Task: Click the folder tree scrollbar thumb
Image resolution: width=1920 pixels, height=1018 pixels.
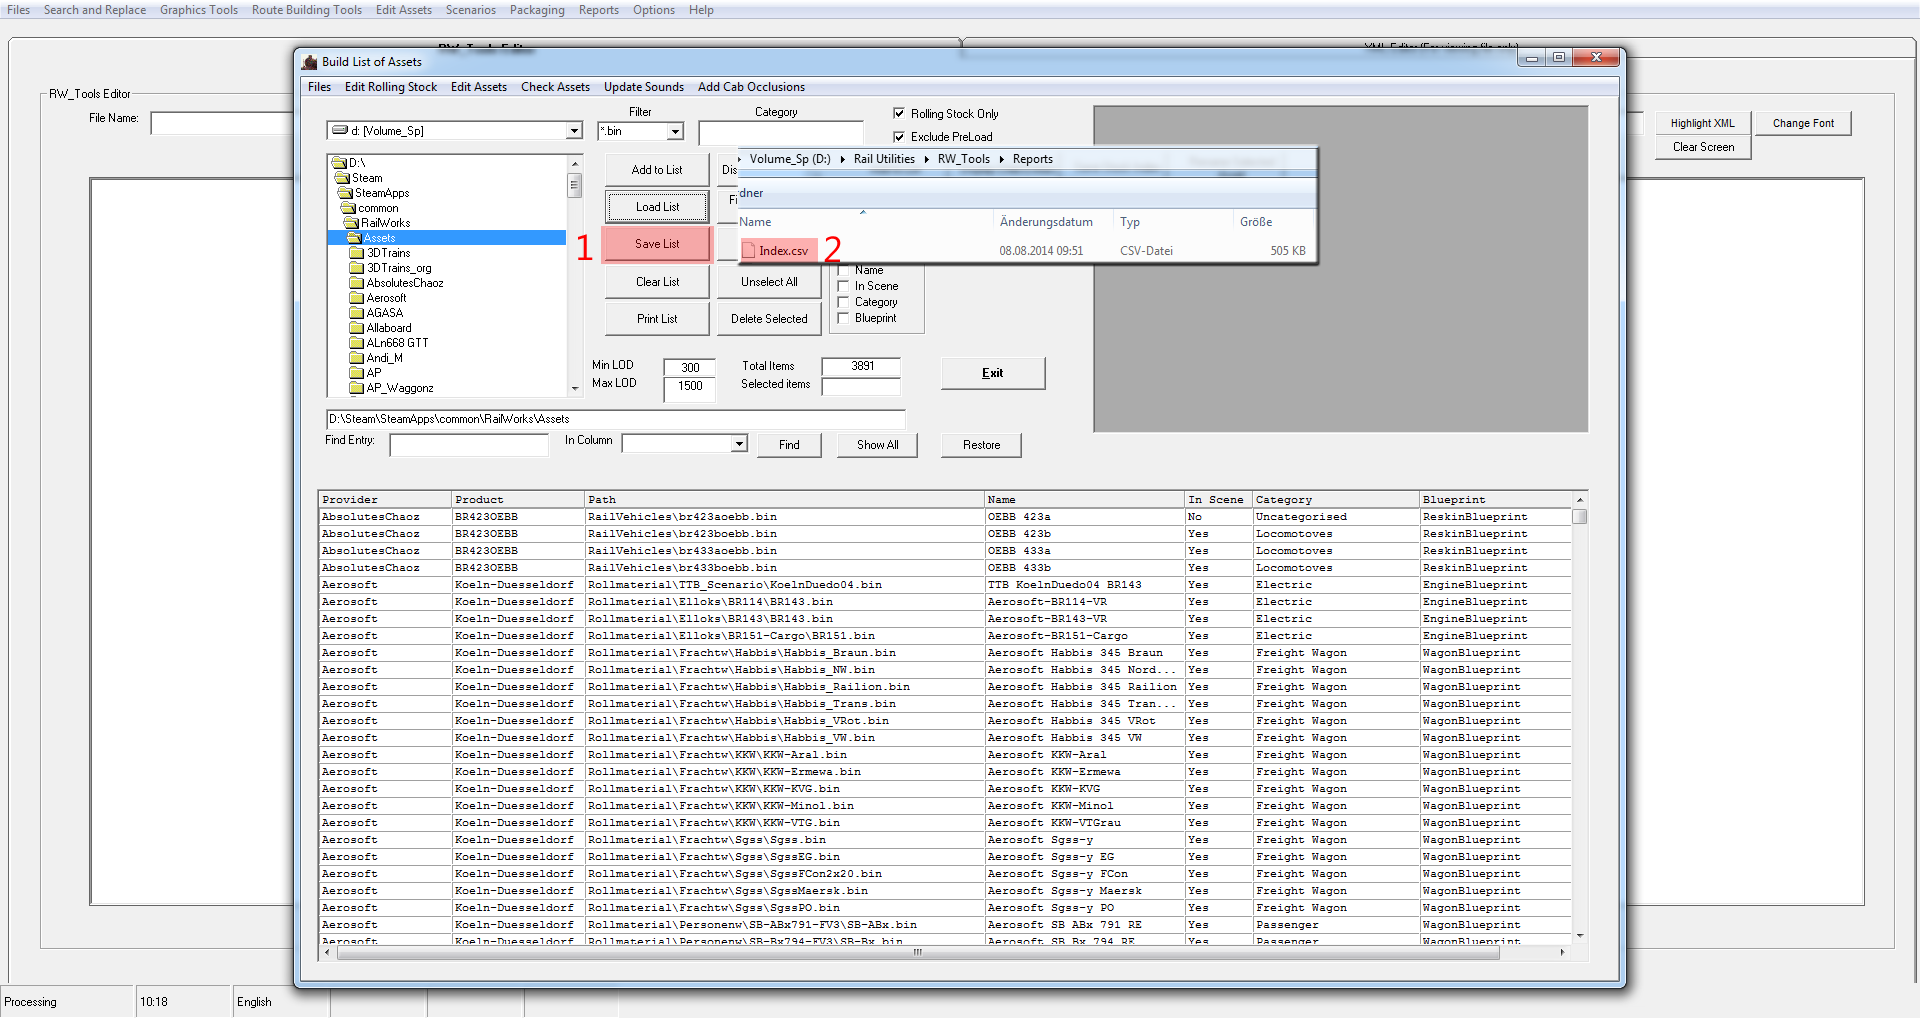Action: [575, 186]
